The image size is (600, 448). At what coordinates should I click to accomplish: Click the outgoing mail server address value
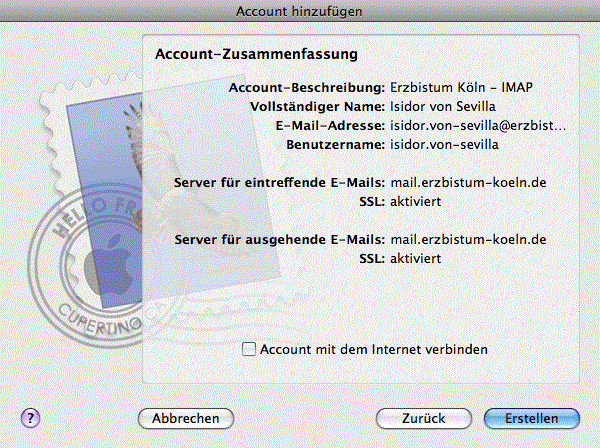pyautogui.click(x=468, y=239)
